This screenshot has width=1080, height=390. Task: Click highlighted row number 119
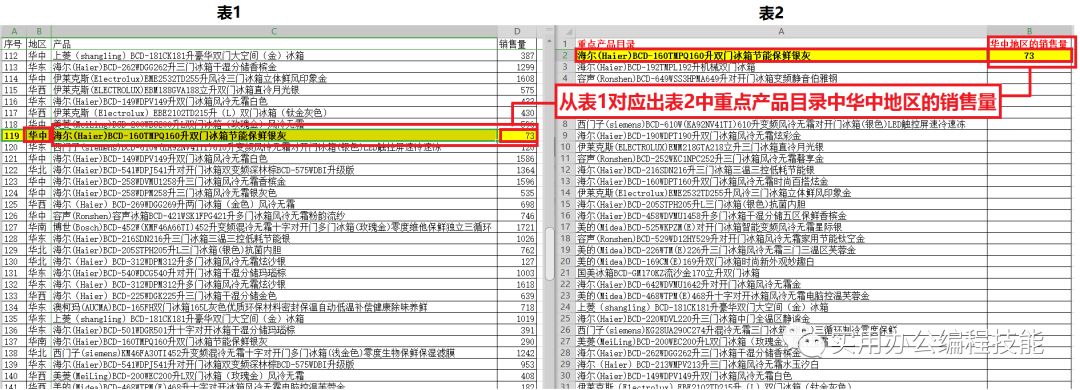coord(14,136)
